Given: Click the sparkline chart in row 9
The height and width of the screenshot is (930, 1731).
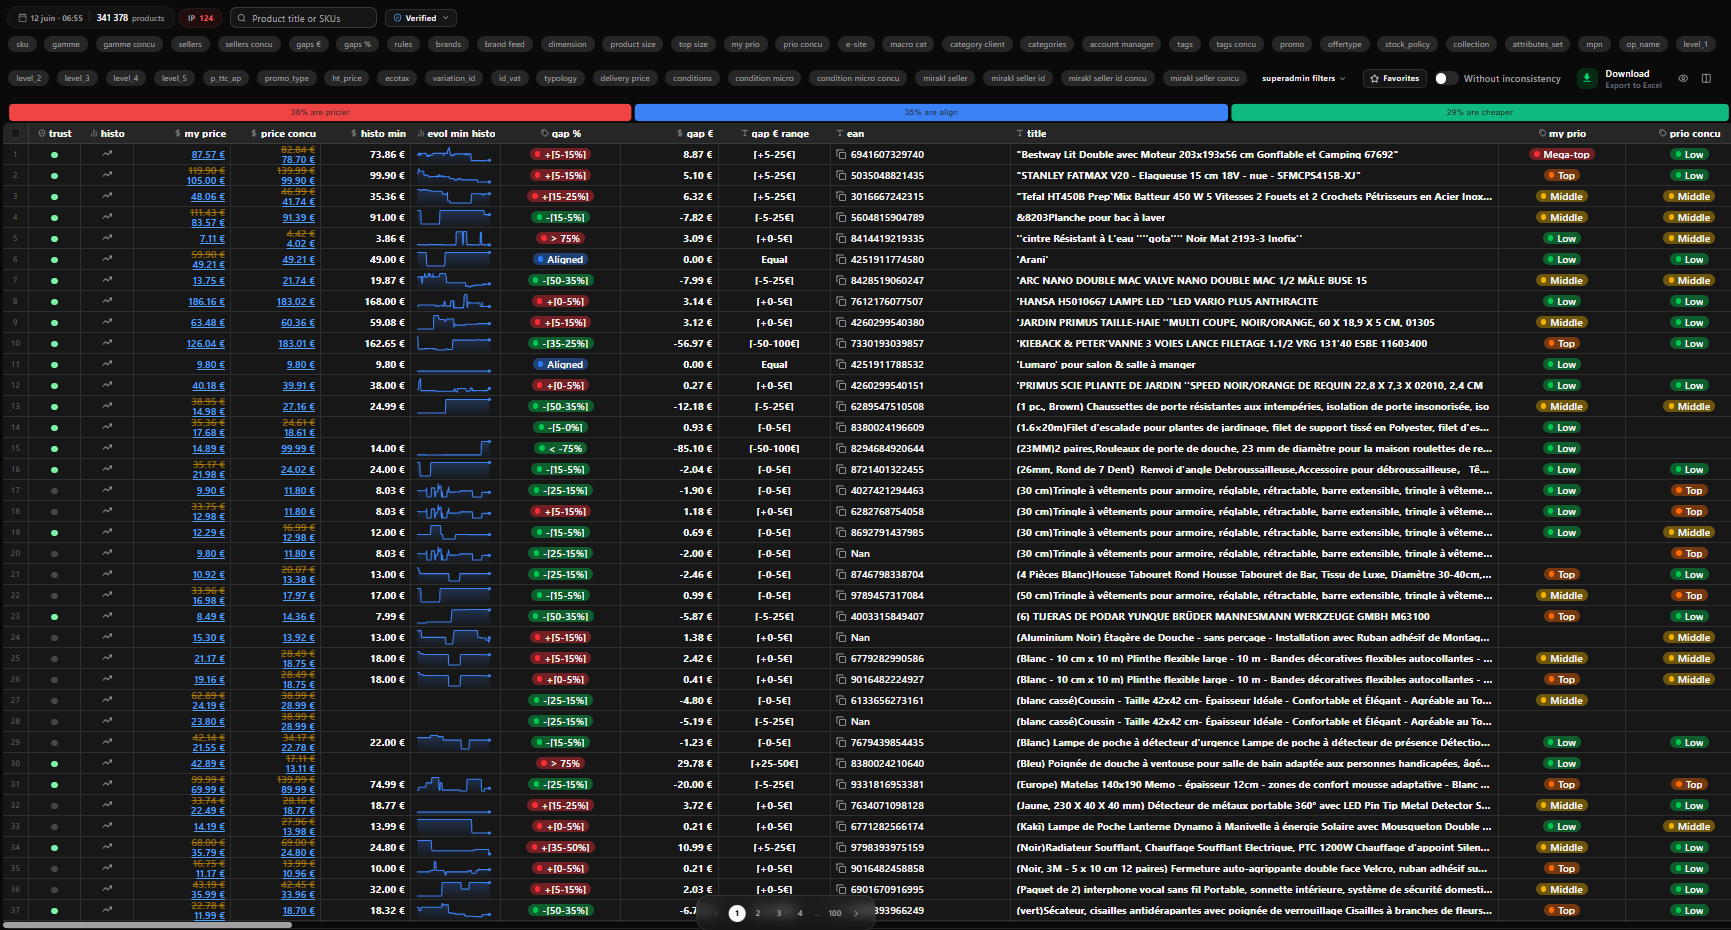Looking at the screenshot, I should pos(454,322).
